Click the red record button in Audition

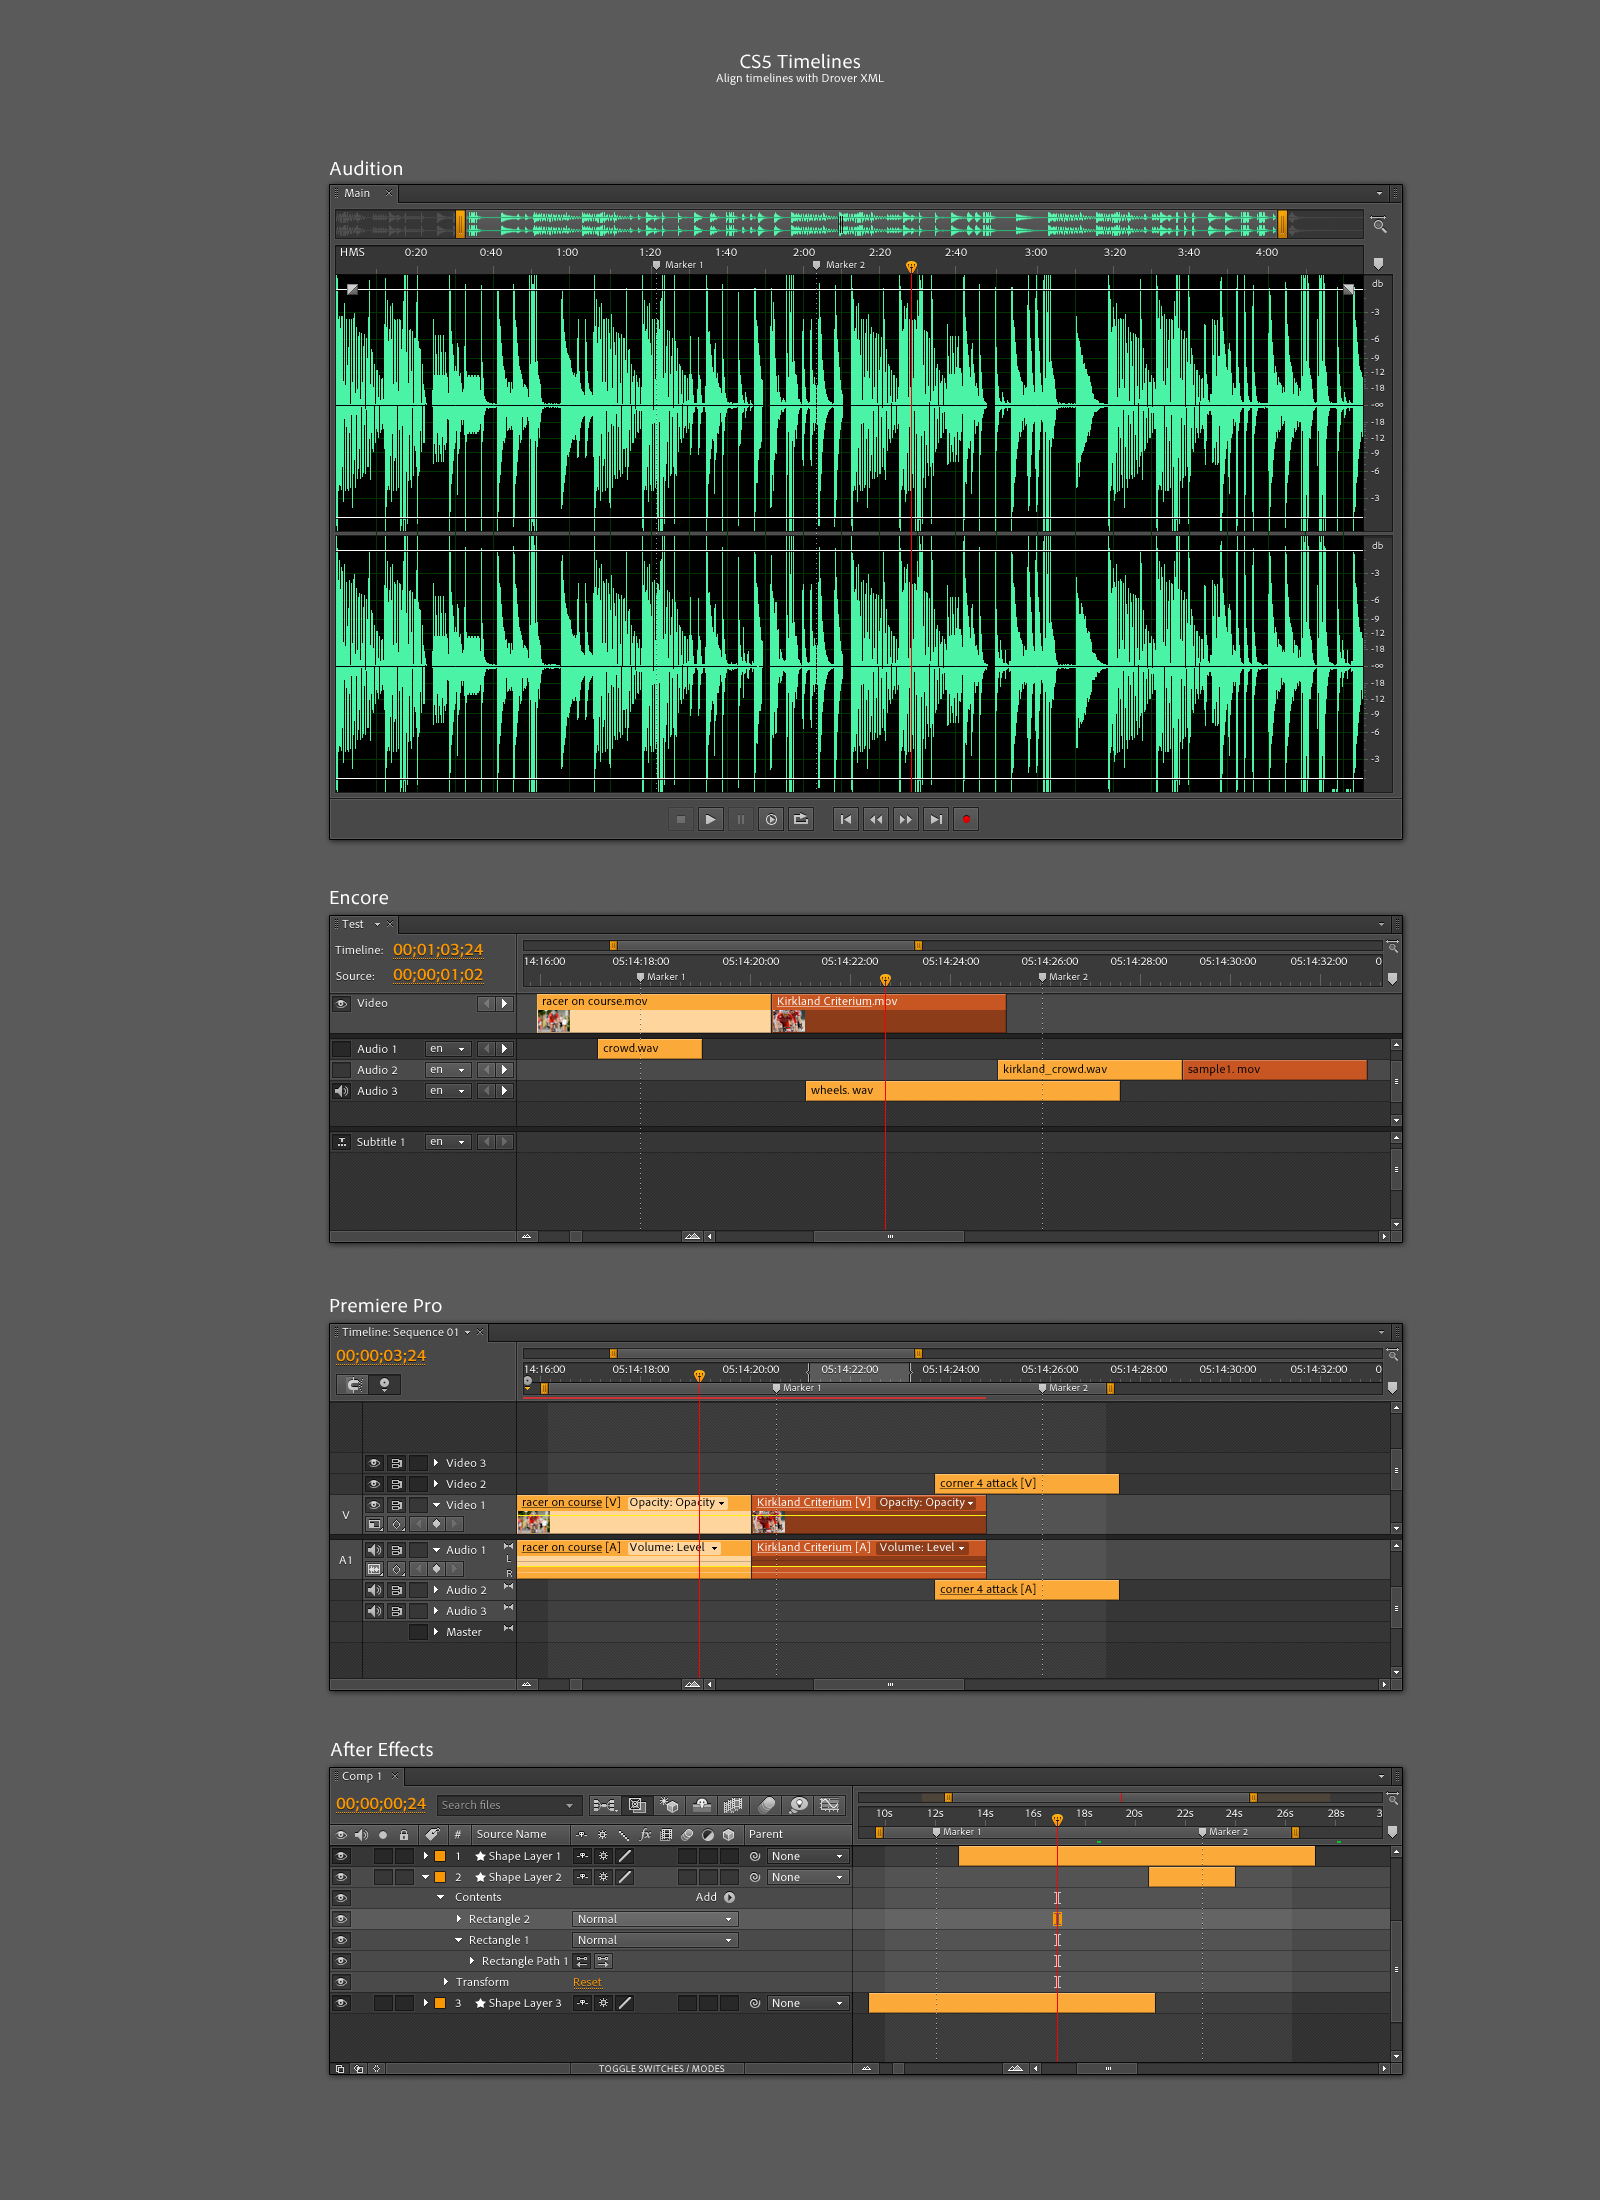[x=966, y=819]
